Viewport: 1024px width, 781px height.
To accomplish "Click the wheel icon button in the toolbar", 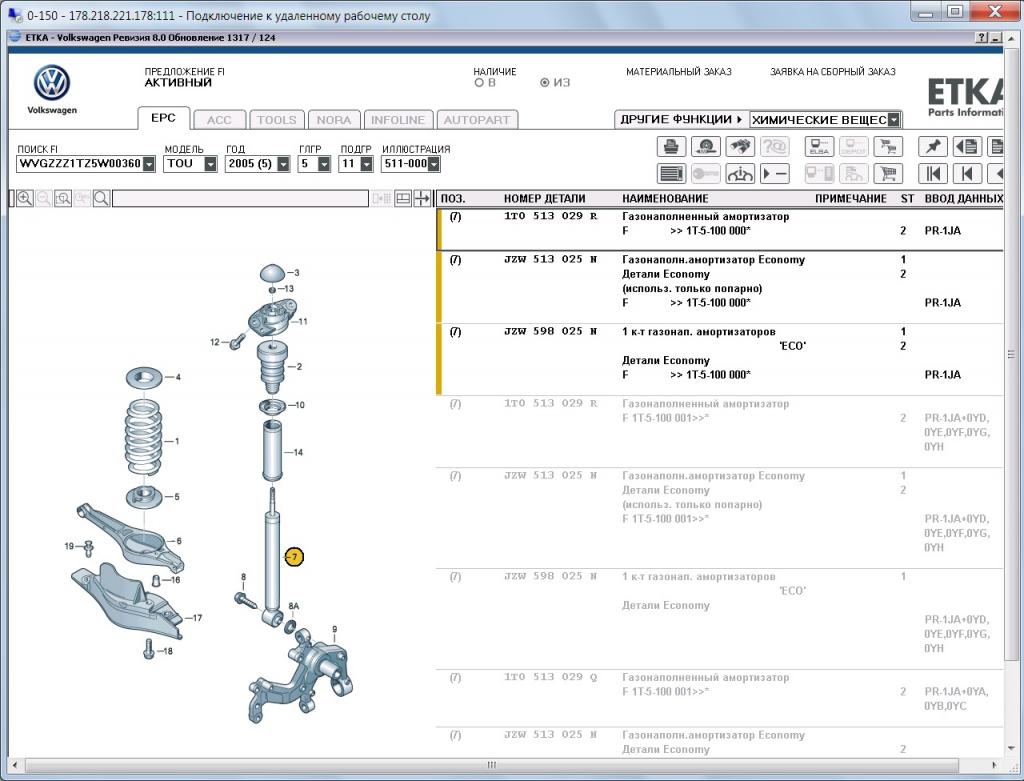I will (x=705, y=146).
